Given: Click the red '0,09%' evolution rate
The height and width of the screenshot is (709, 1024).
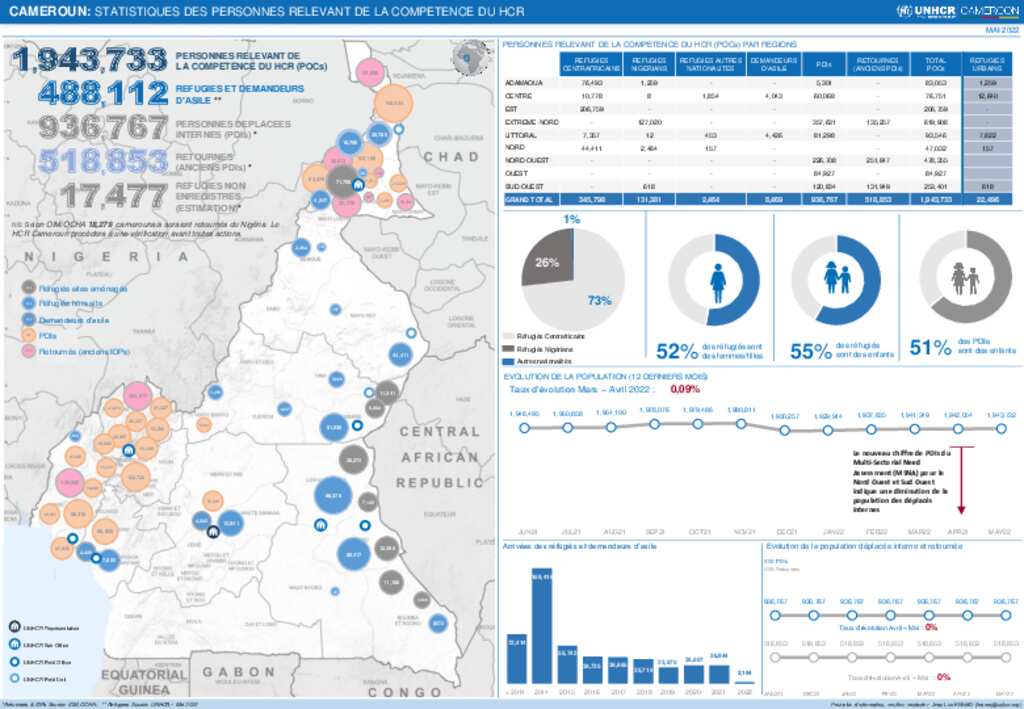Looking at the screenshot, I should click(684, 389).
